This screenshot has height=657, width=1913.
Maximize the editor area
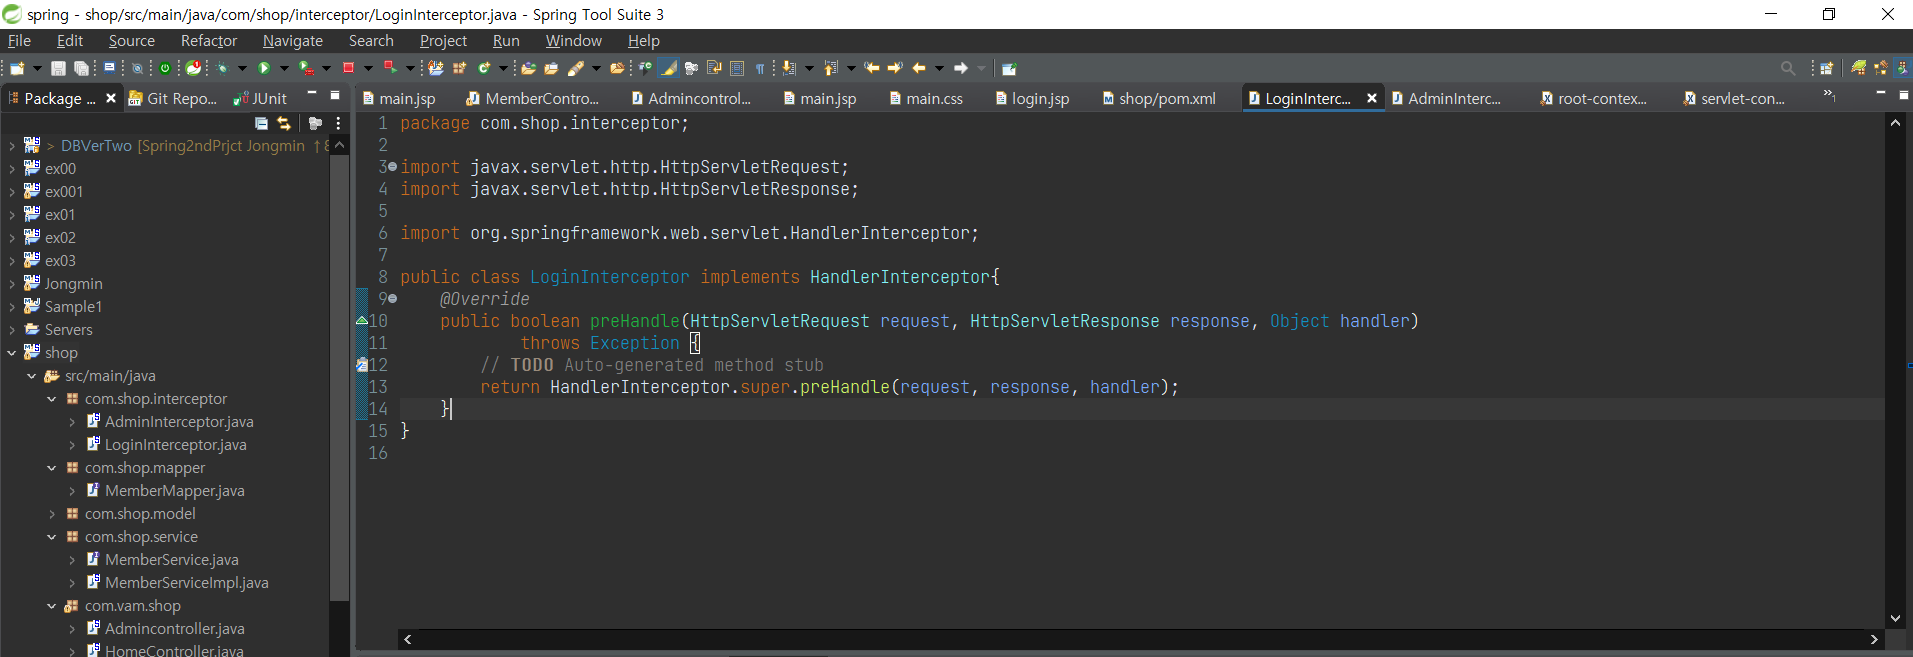[1903, 94]
